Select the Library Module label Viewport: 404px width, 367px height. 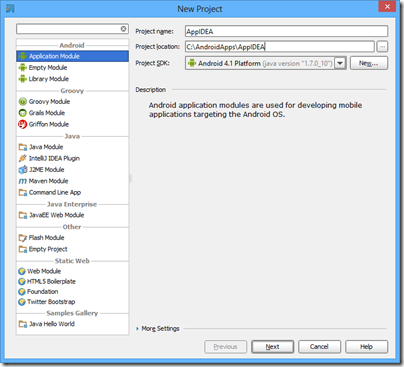point(49,79)
